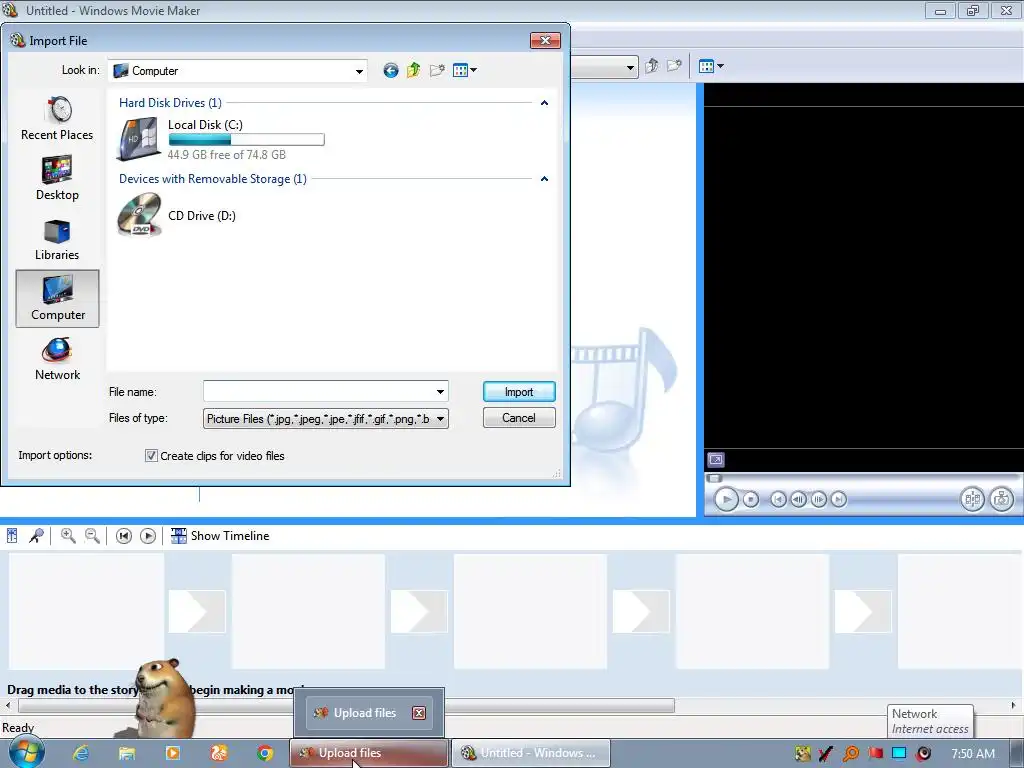Select Recent Places in the sidebar
1024x768 pixels.
coord(57,119)
